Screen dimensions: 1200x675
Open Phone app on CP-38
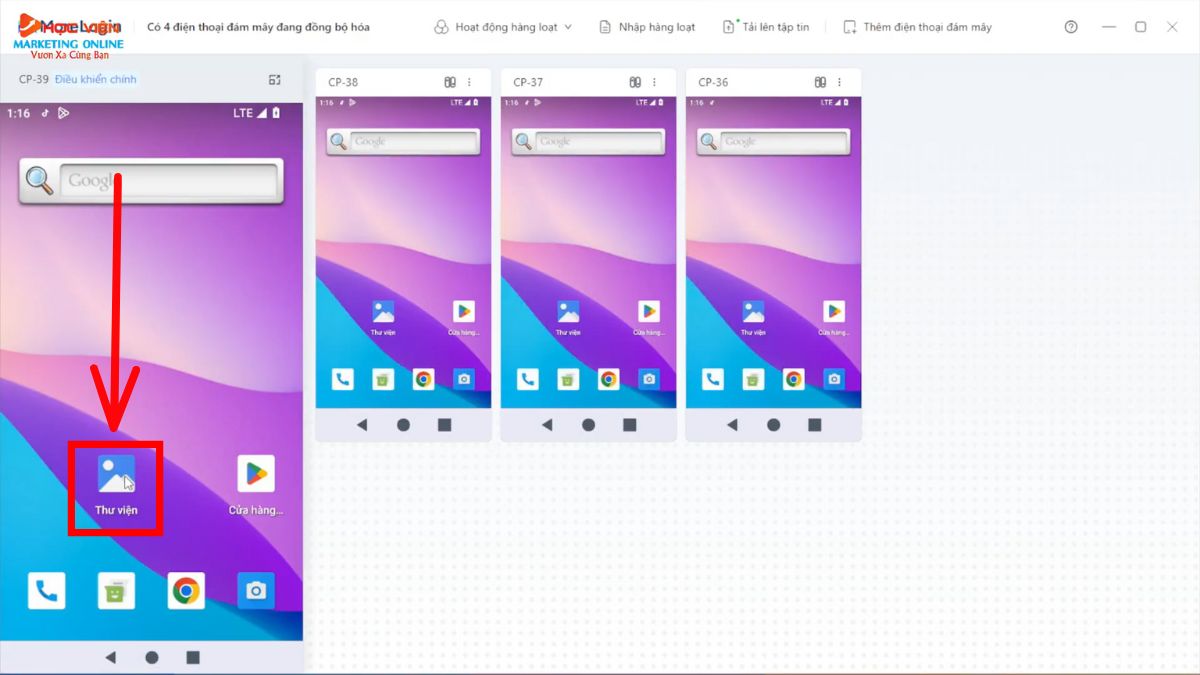pos(343,379)
